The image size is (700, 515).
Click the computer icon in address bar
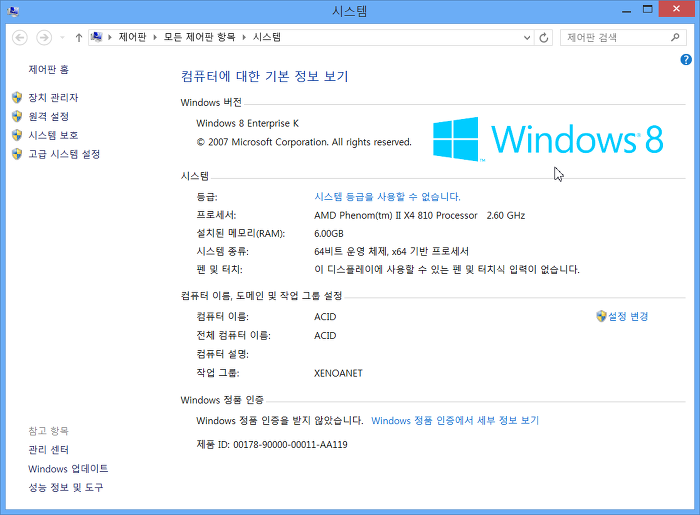point(96,37)
